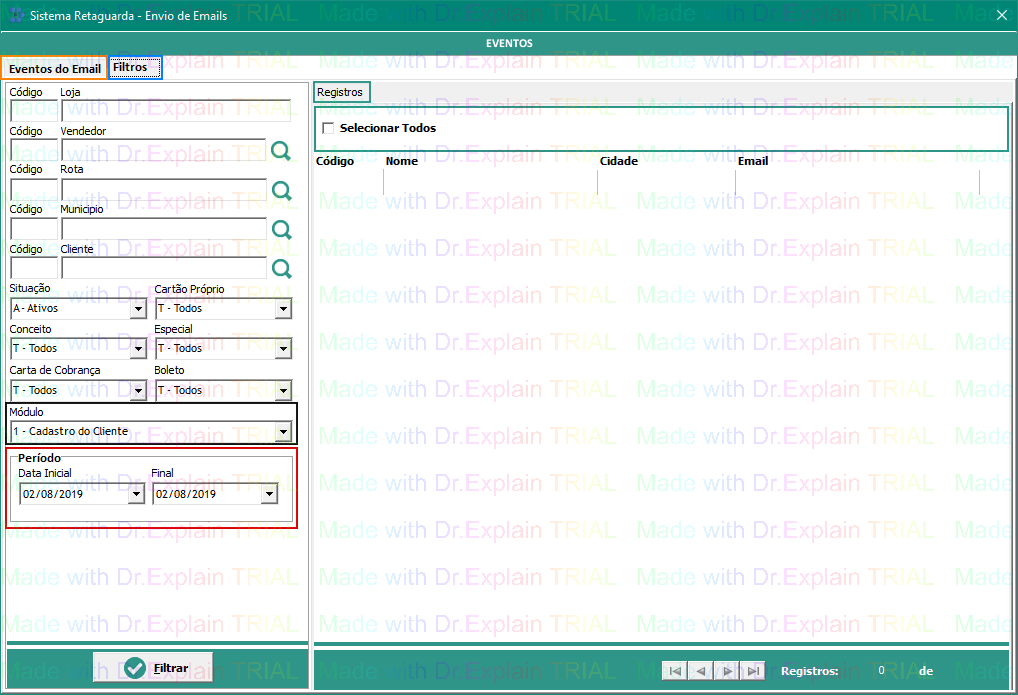Click the Rota code input field

click(34, 190)
